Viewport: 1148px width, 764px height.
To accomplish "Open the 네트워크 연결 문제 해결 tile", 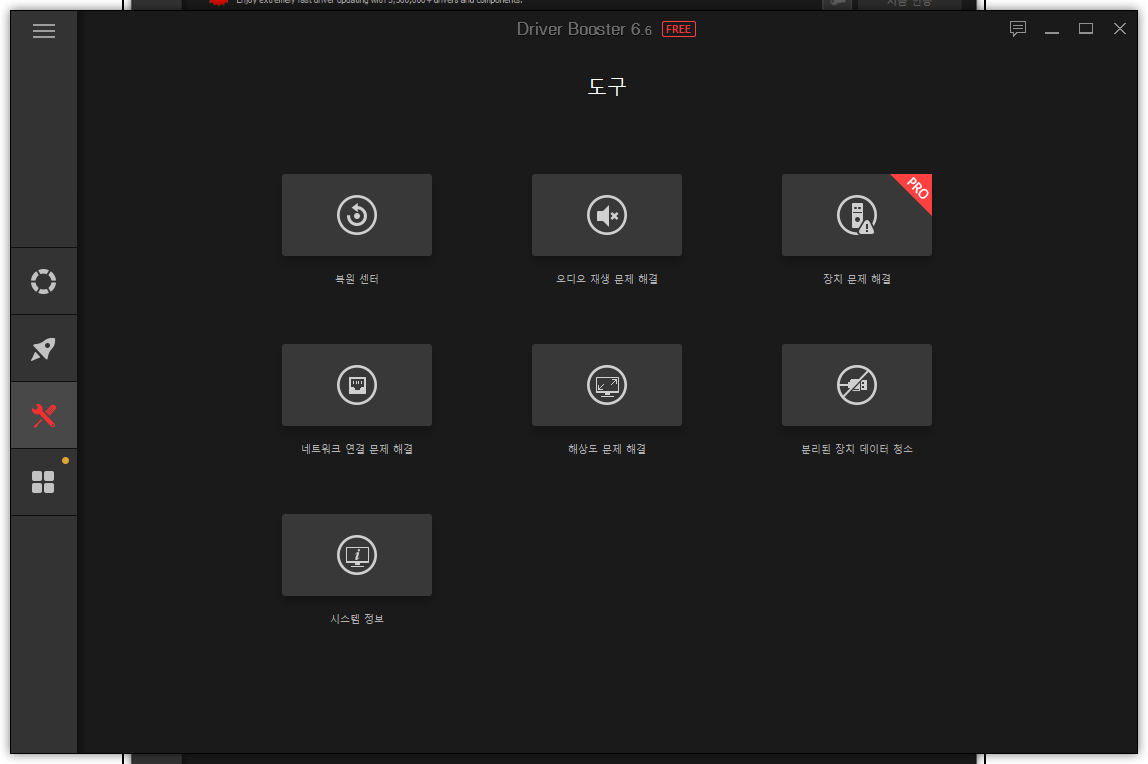I will pyautogui.click(x=357, y=385).
